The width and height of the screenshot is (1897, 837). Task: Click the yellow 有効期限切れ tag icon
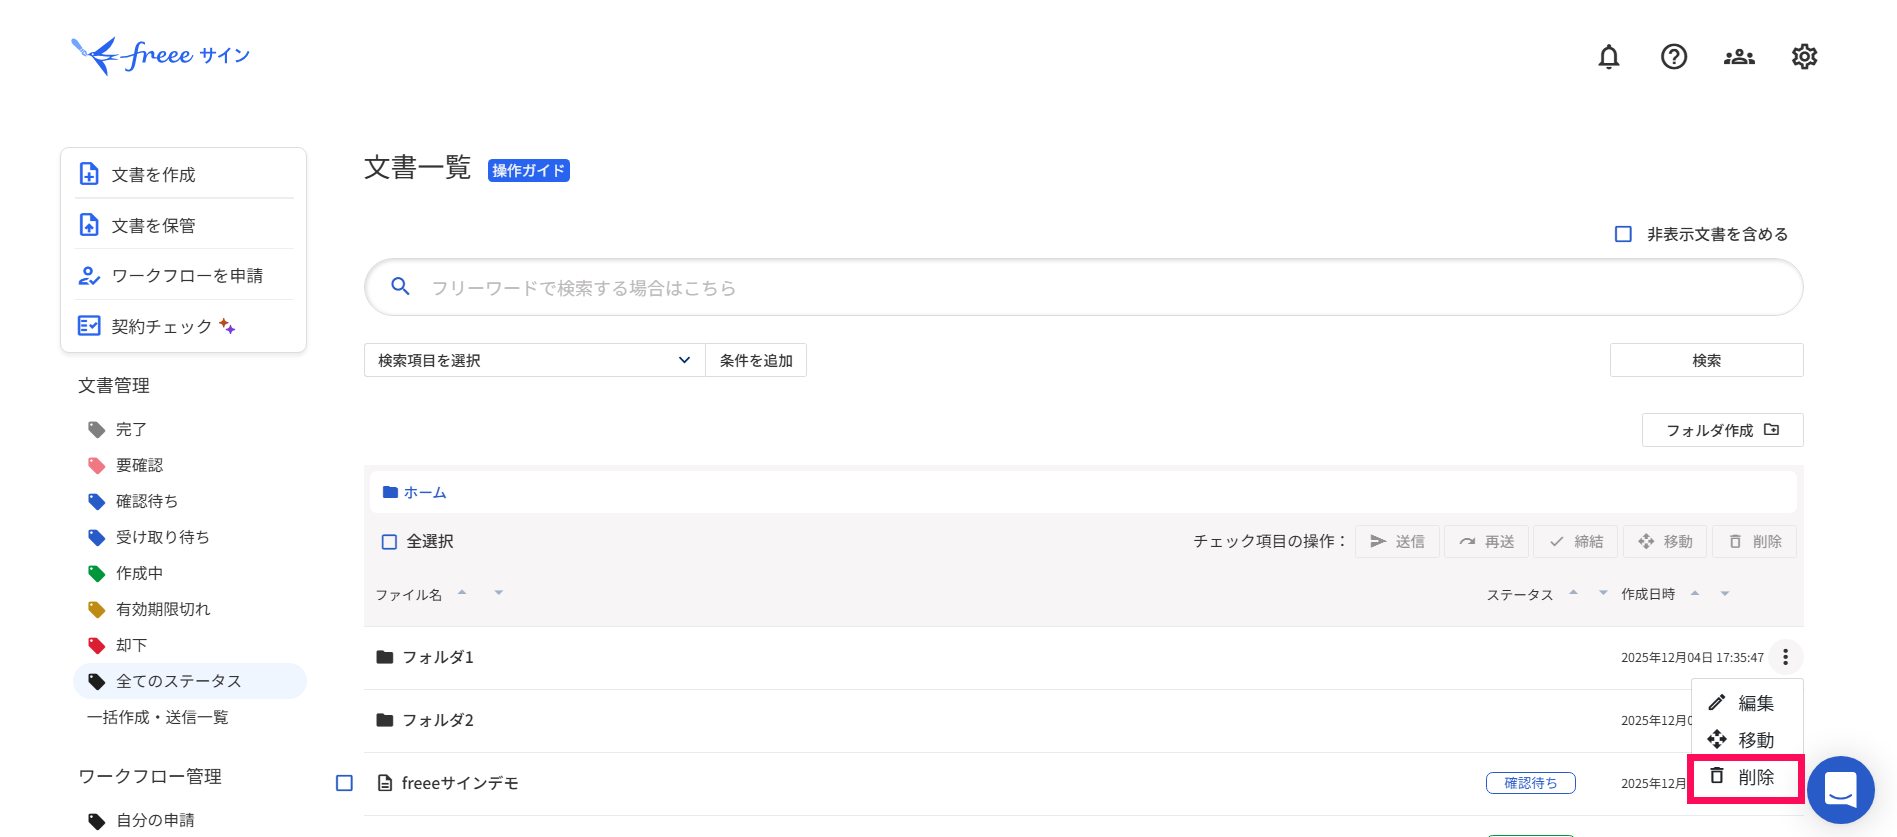(x=97, y=610)
